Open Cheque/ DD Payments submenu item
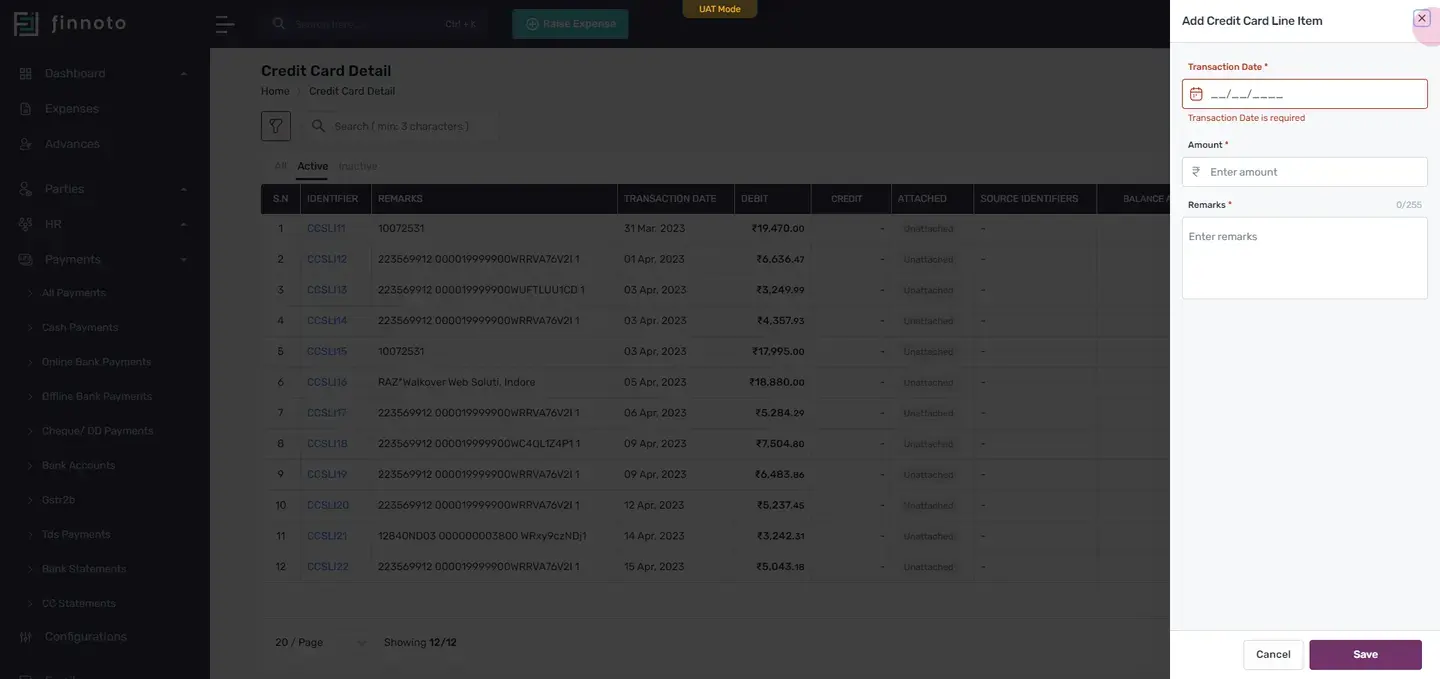The image size is (1440, 679). (97, 431)
